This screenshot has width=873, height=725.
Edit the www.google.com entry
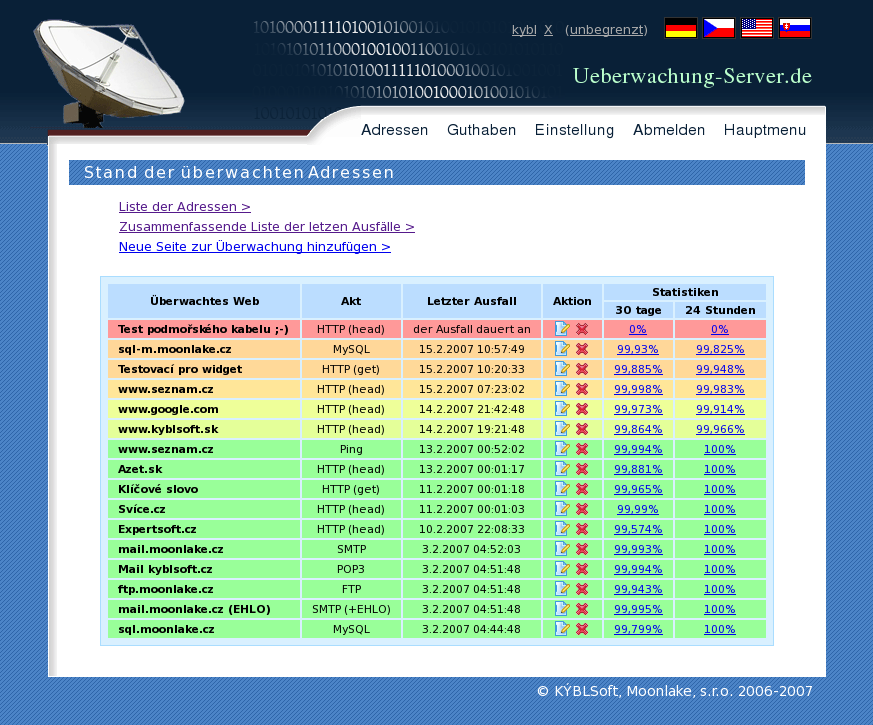pos(562,409)
